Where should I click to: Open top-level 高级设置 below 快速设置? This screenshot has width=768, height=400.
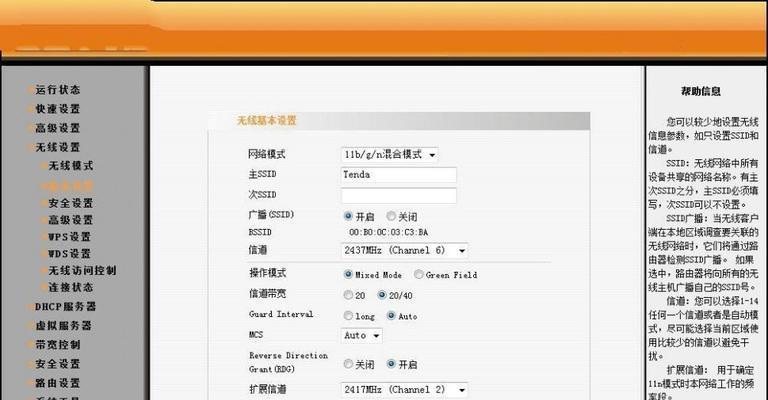click(x=57, y=128)
